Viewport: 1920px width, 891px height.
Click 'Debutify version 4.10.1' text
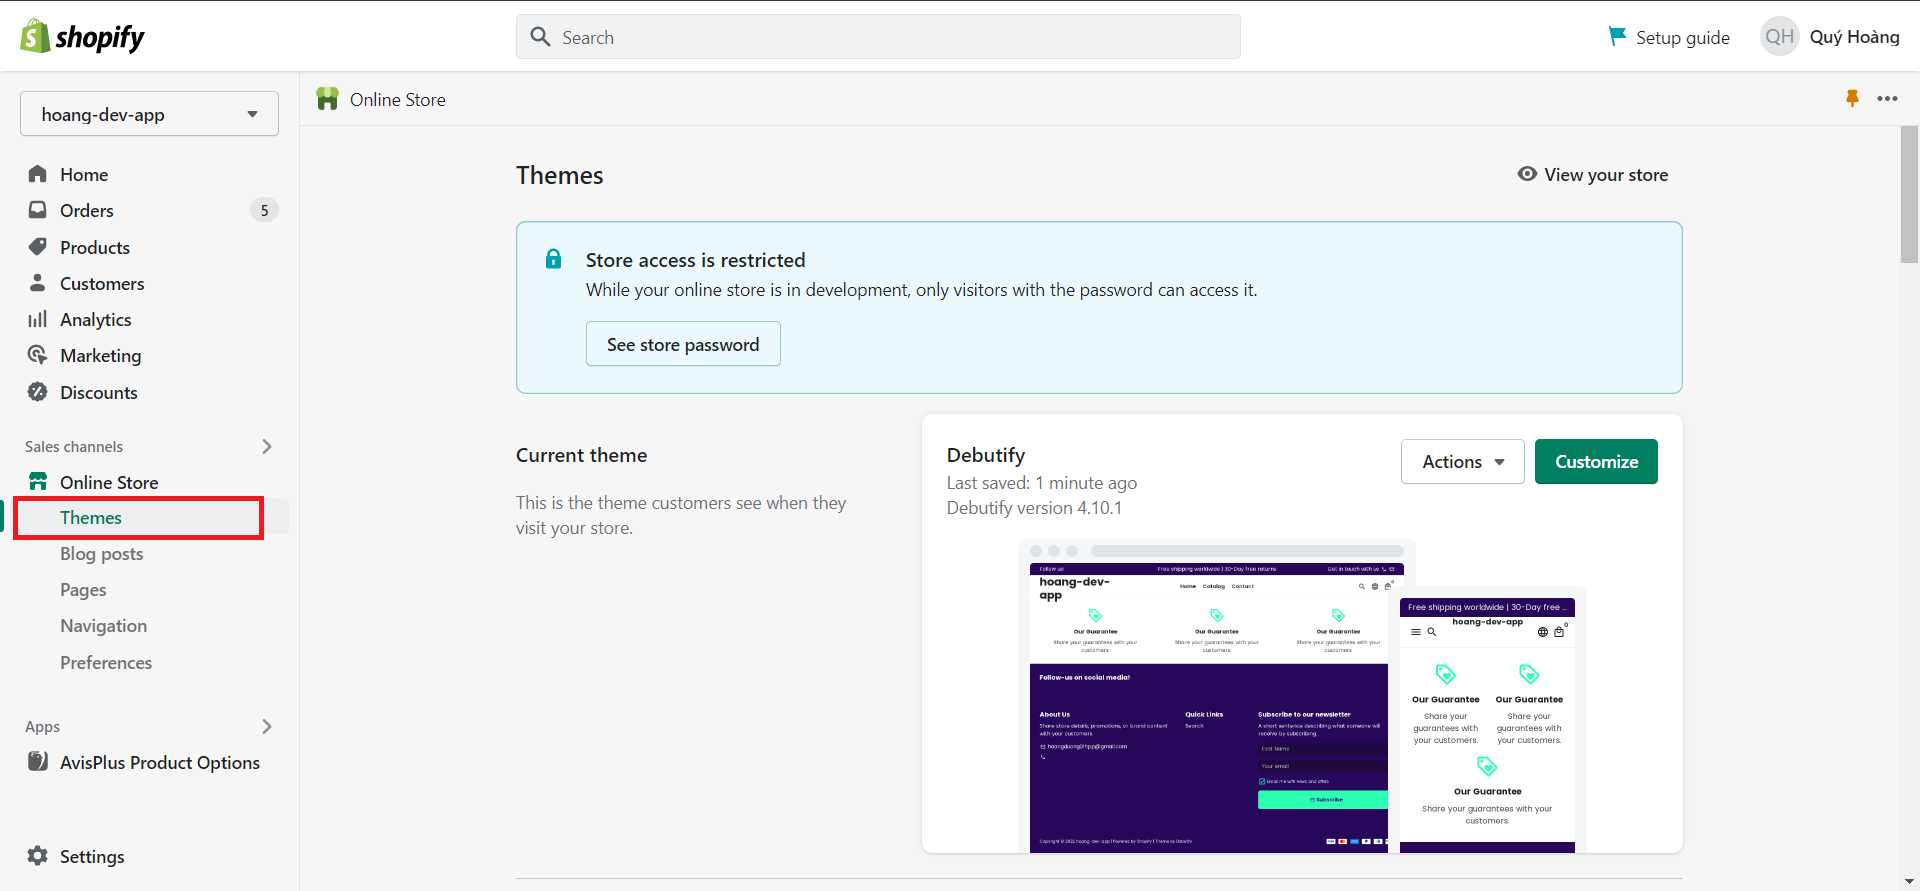click(1034, 508)
